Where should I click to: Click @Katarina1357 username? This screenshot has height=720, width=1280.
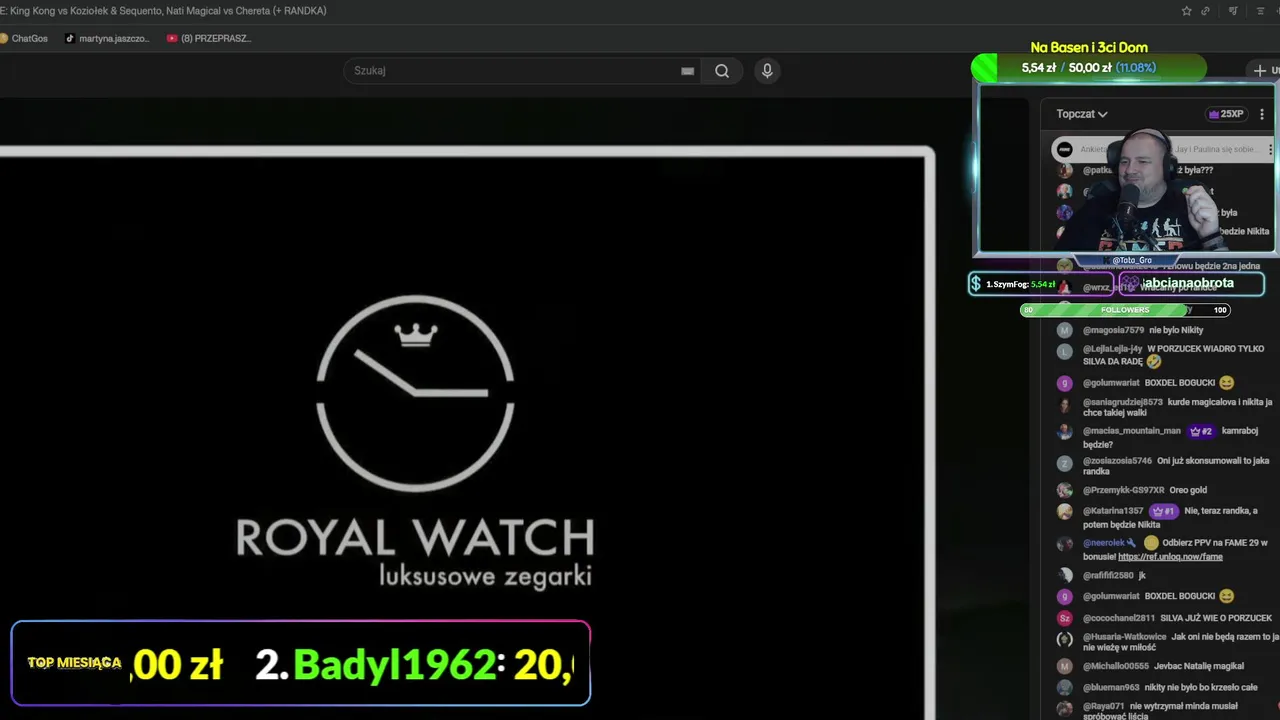[x=1113, y=511]
